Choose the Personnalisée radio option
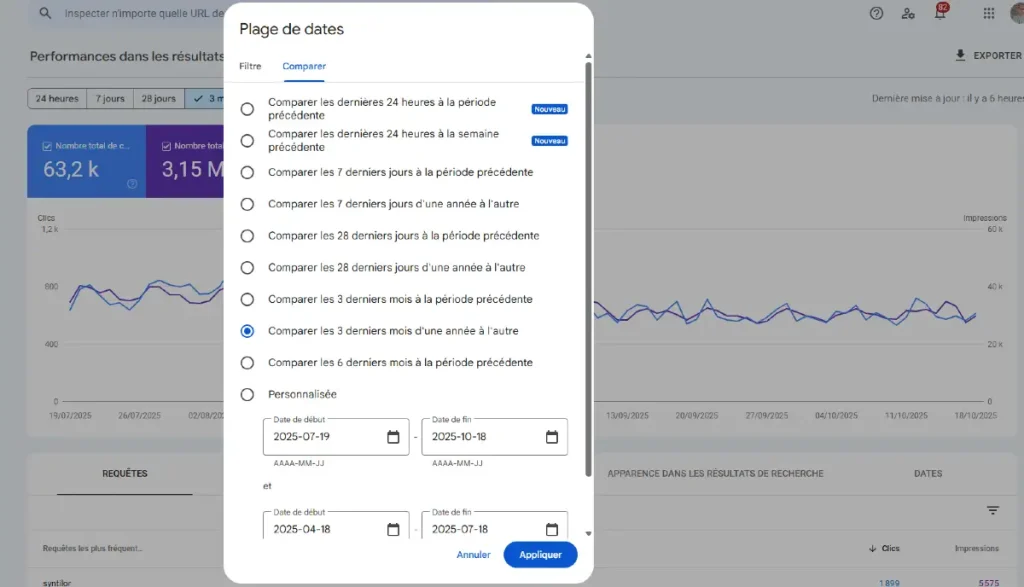This screenshot has height=587, width=1024. (x=247, y=395)
